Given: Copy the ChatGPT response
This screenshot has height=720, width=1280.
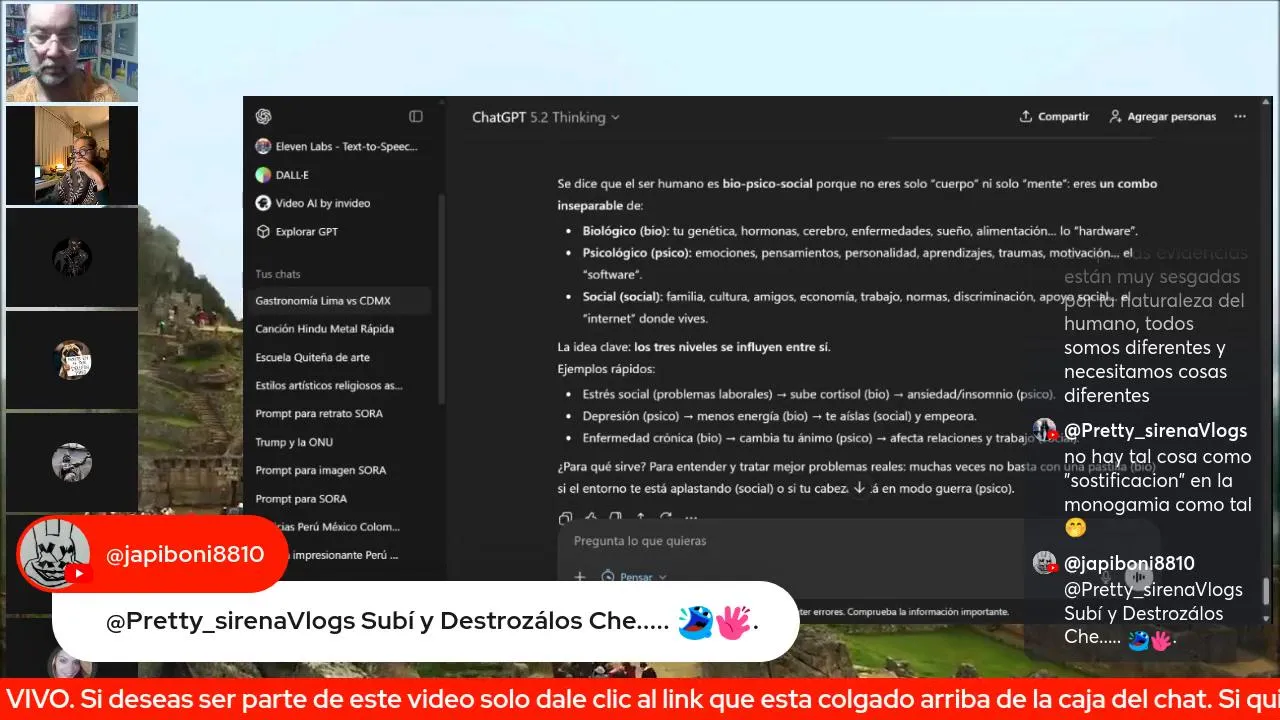Looking at the screenshot, I should pos(565,518).
